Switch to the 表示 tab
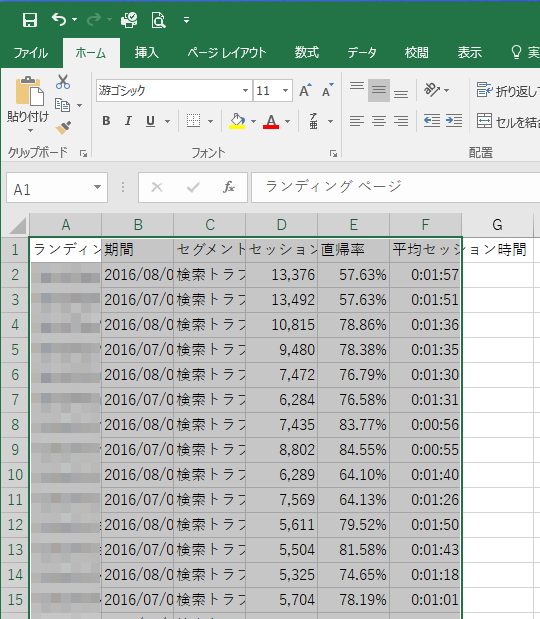 click(x=469, y=53)
